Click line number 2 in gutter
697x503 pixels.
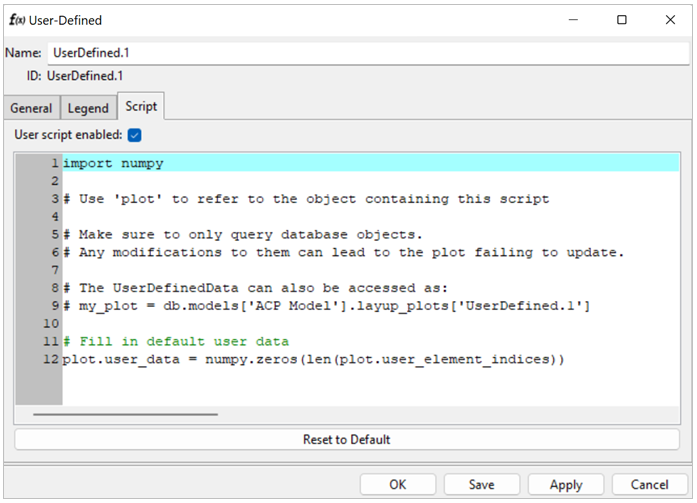pos(55,181)
